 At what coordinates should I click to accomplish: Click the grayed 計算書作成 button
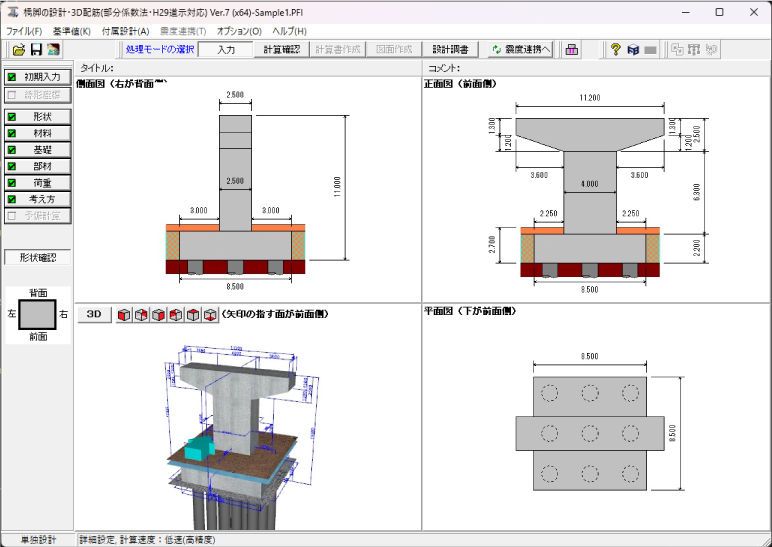pyautogui.click(x=338, y=49)
